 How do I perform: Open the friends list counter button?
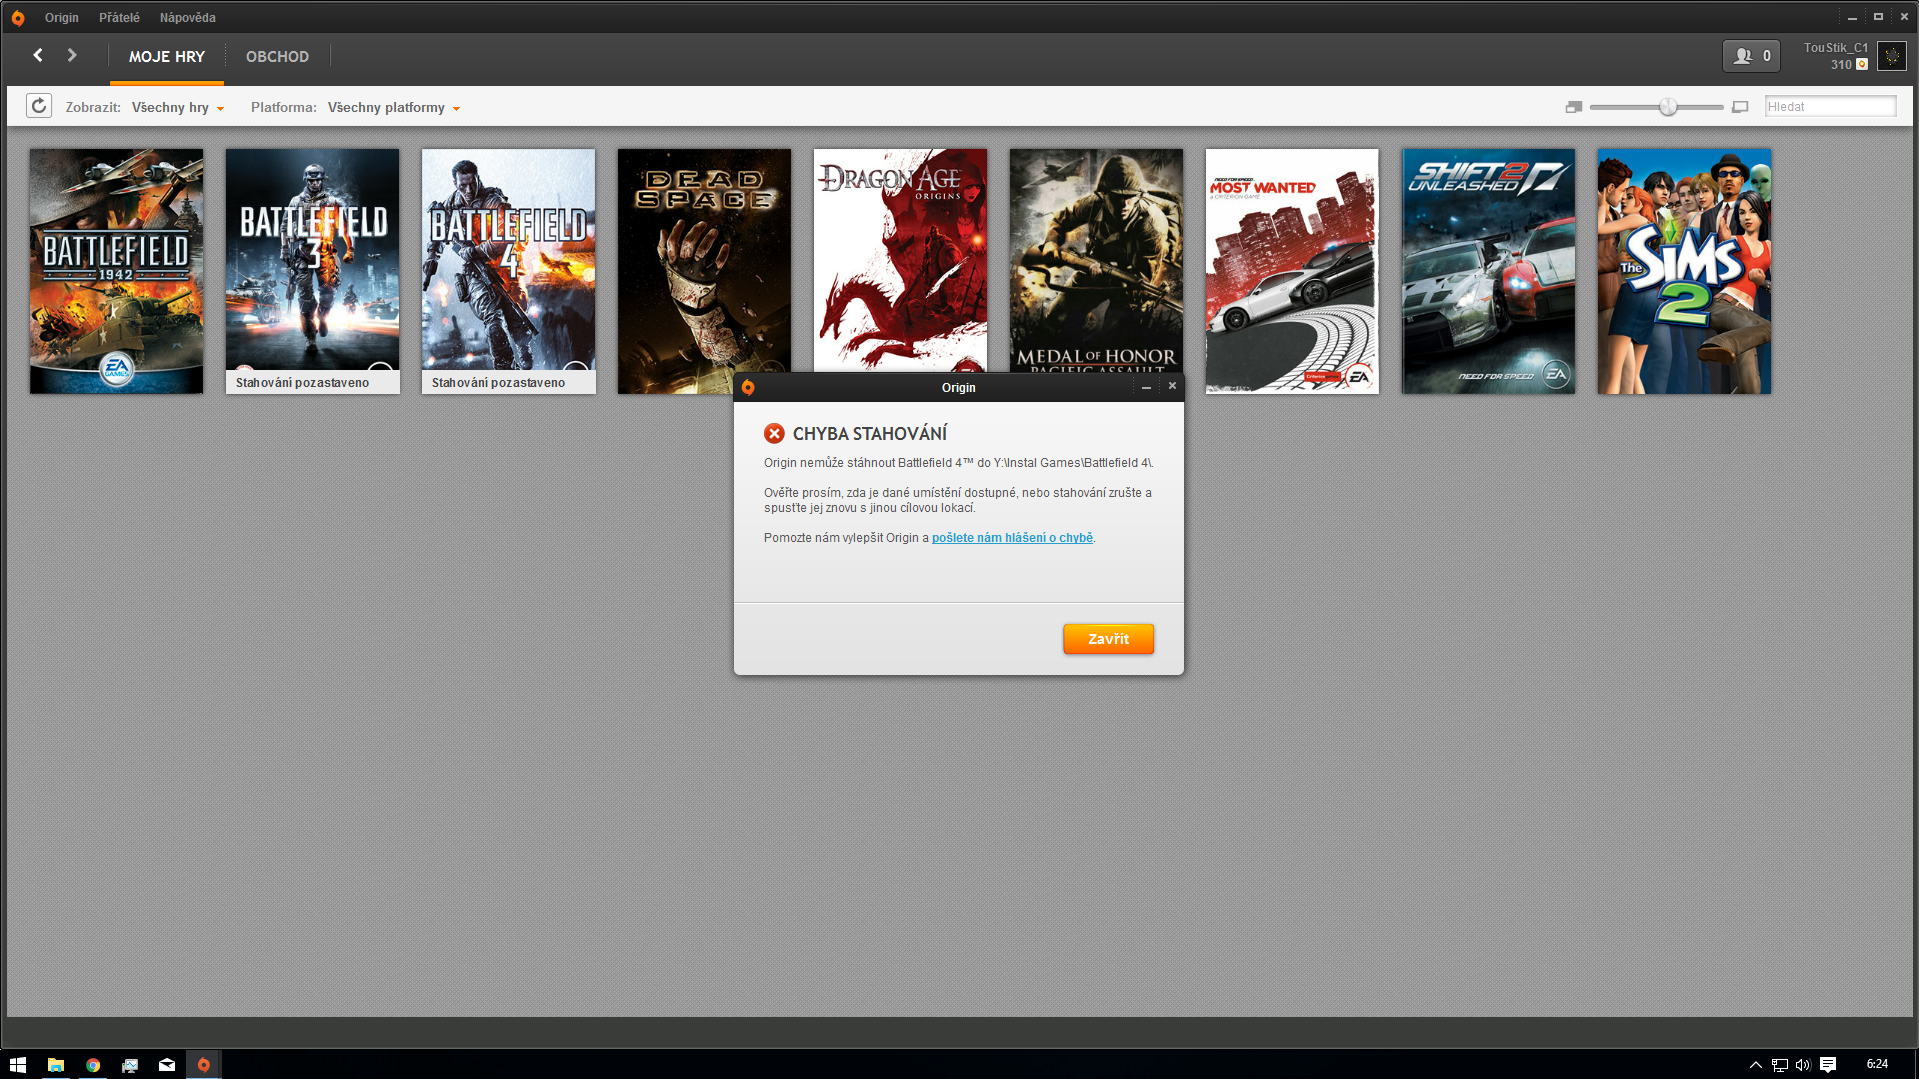pos(1751,56)
